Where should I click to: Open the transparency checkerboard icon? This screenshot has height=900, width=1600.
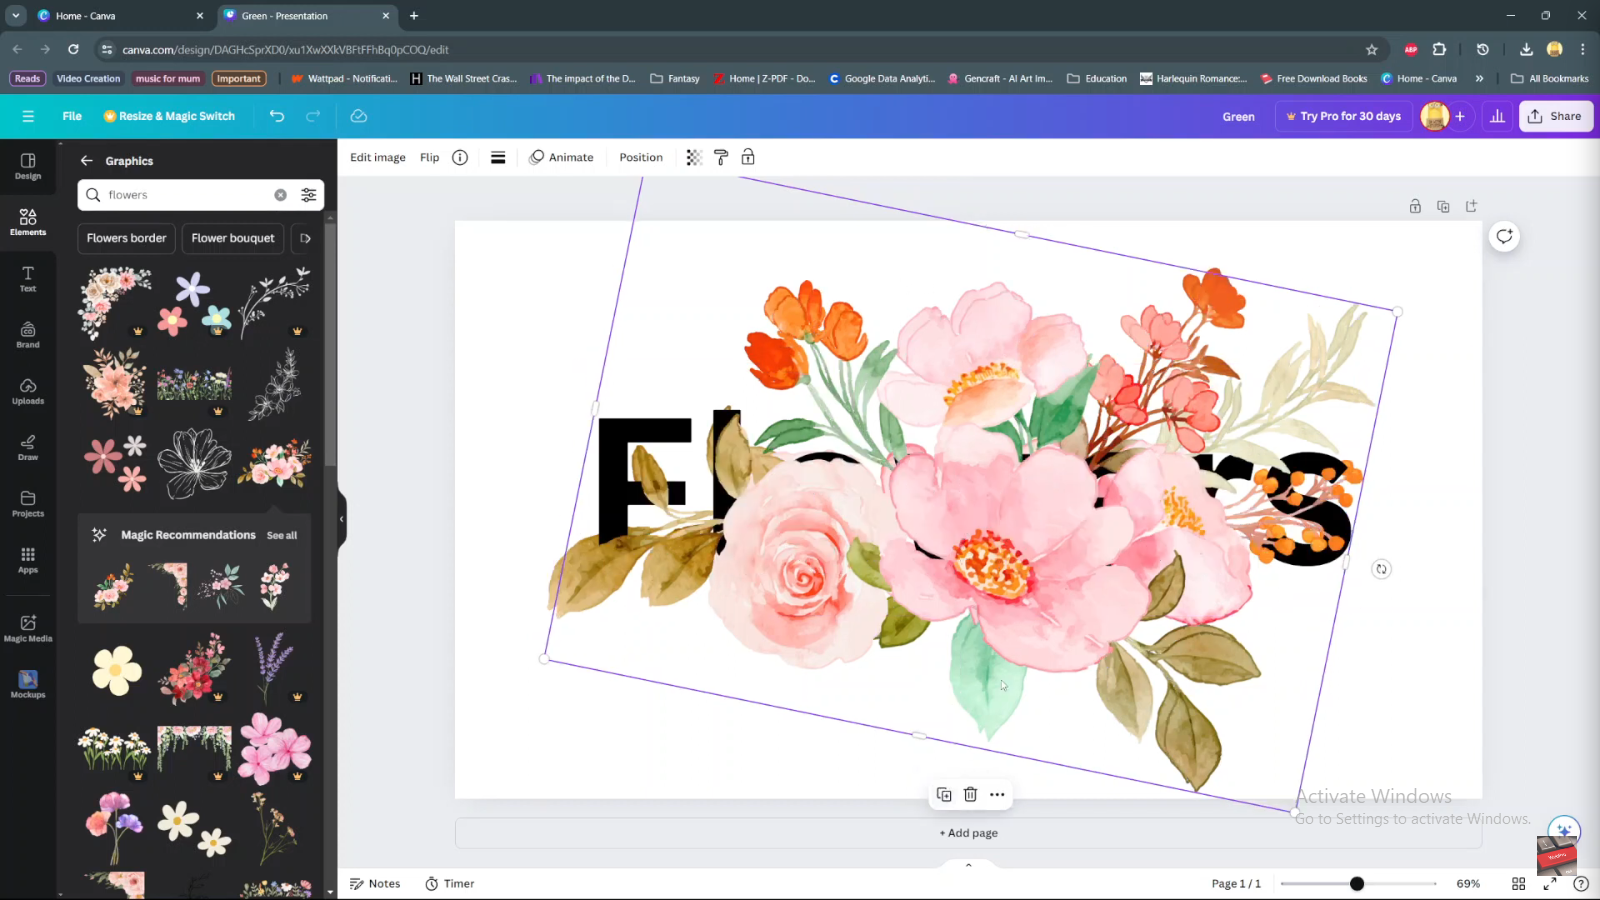tap(694, 157)
